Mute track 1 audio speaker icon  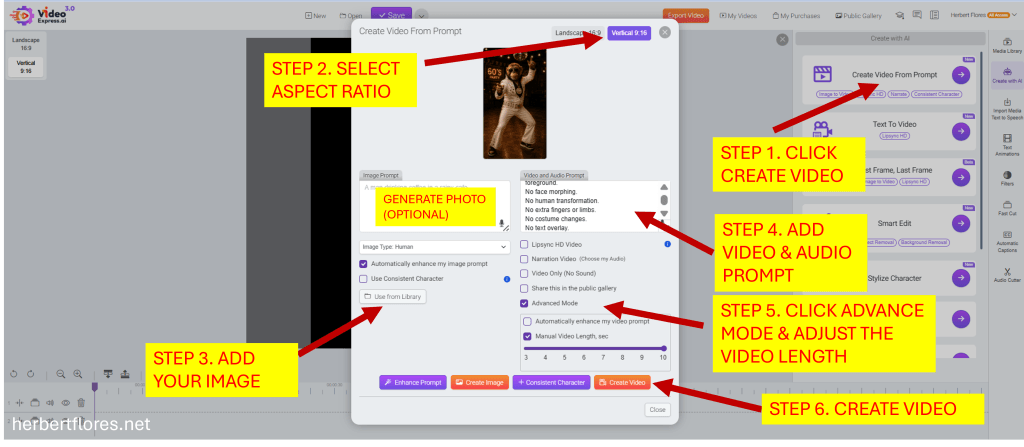50,403
